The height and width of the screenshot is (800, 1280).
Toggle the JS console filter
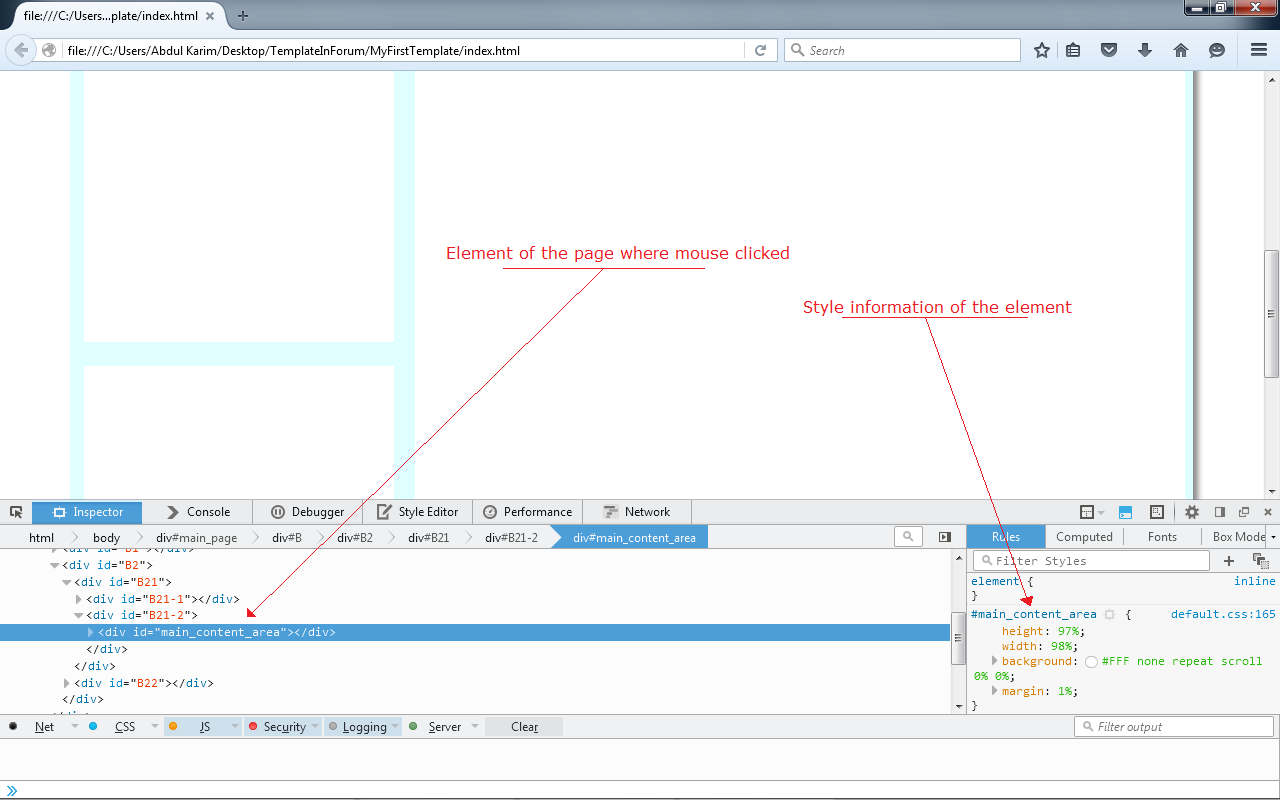203,727
